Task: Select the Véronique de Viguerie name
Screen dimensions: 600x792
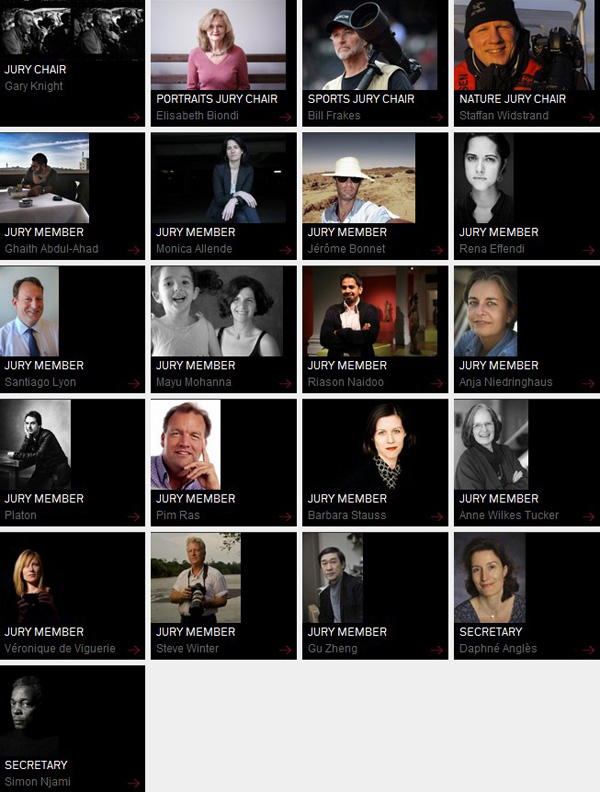Action: point(60,649)
